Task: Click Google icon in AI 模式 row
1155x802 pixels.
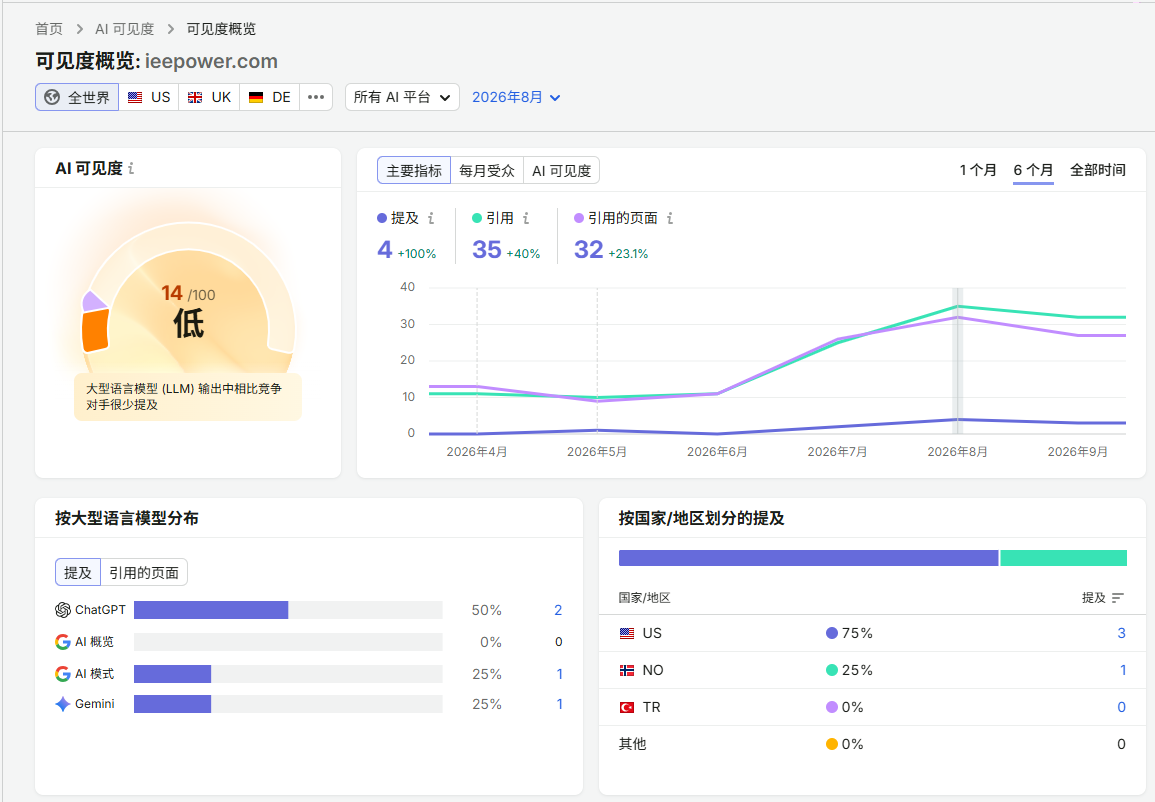Action: pos(63,674)
